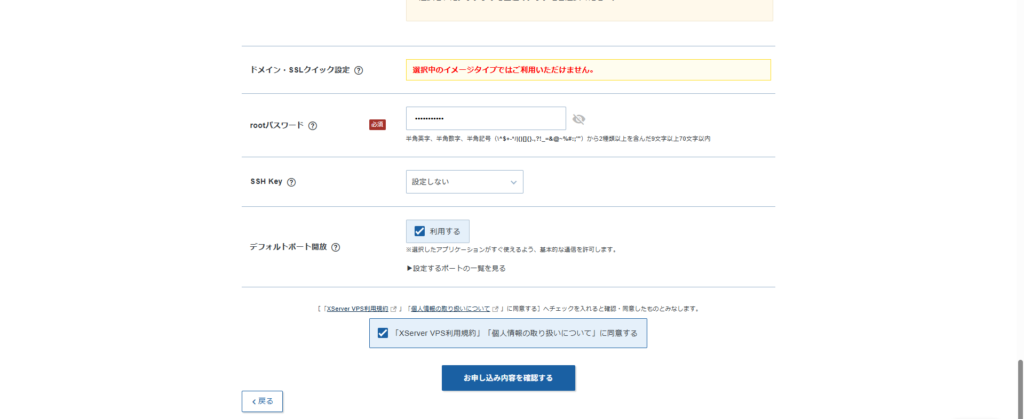1024x419 pixels.
Task: Open help for ドメイン・SSLクイック設定
Action: [x=358, y=70]
